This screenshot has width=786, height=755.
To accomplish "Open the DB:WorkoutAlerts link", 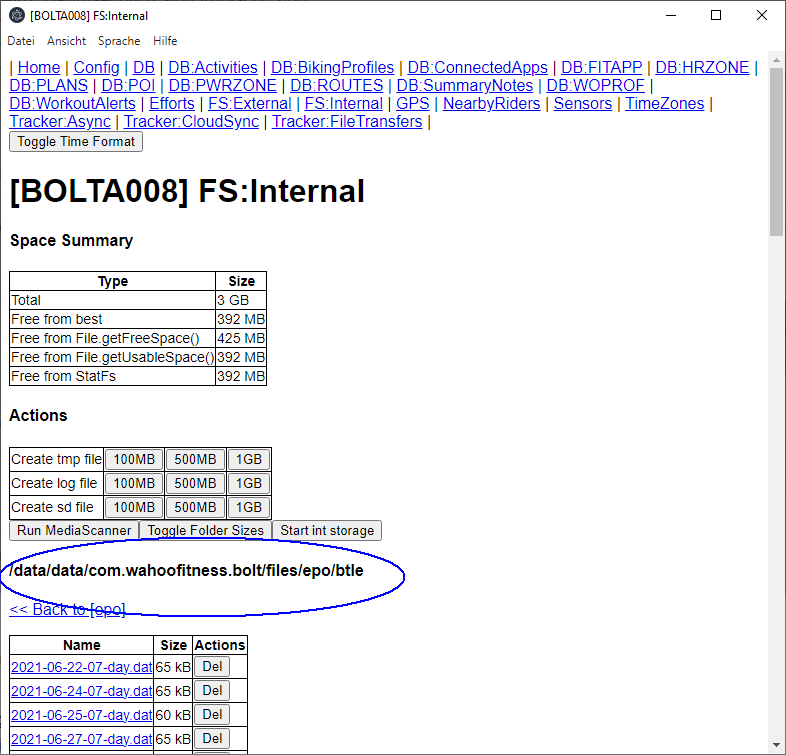I will pos(72,103).
